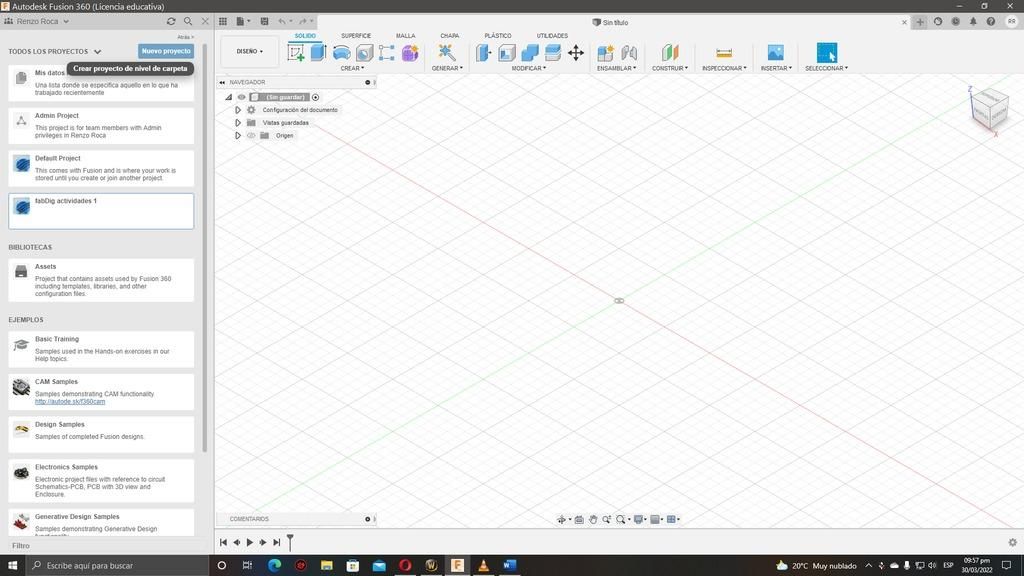Switch to the SUPERFICIE tab

[x=356, y=36]
